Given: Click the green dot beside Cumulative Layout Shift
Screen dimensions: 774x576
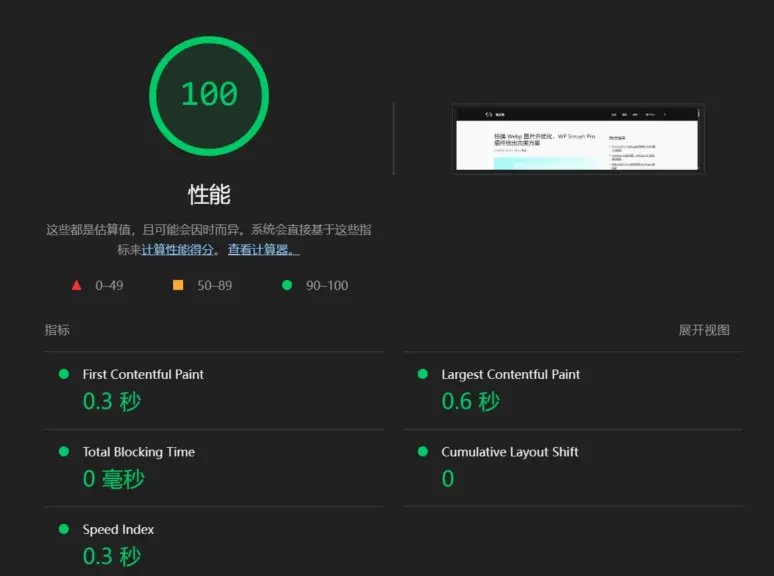Looking at the screenshot, I should [423, 452].
